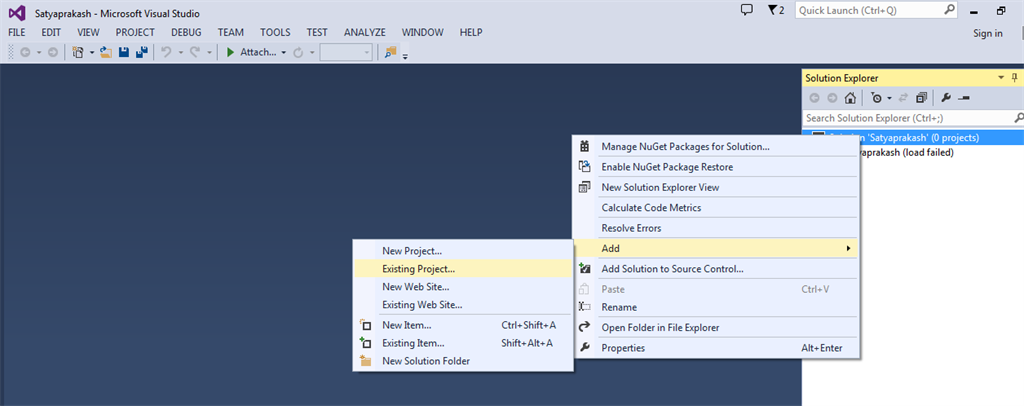Click Open Folder in File Explorer
Screen dimensions: 1024x406
coord(659,327)
